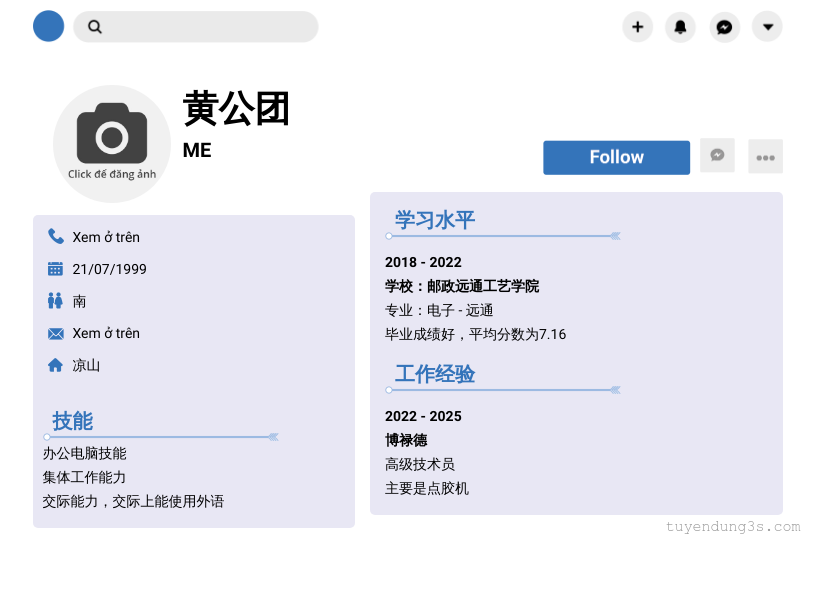This screenshot has height=600, width=815.
Task: Click the search magnifier icon
Action: 95,27
